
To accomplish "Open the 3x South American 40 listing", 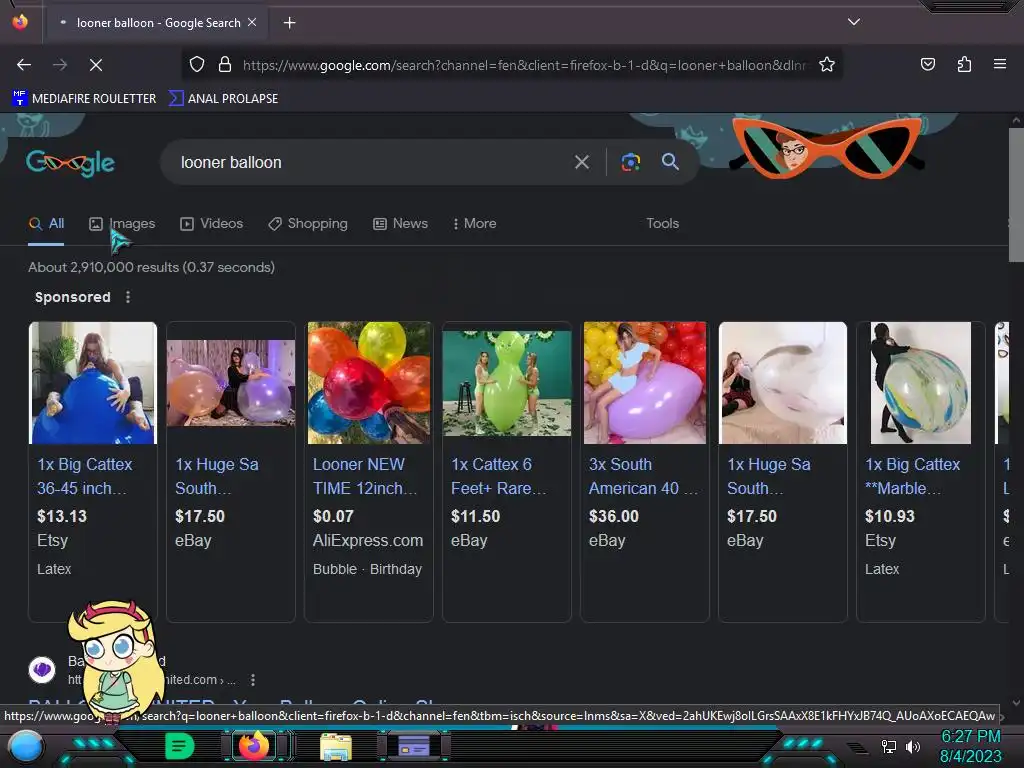I will tap(643, 476).
